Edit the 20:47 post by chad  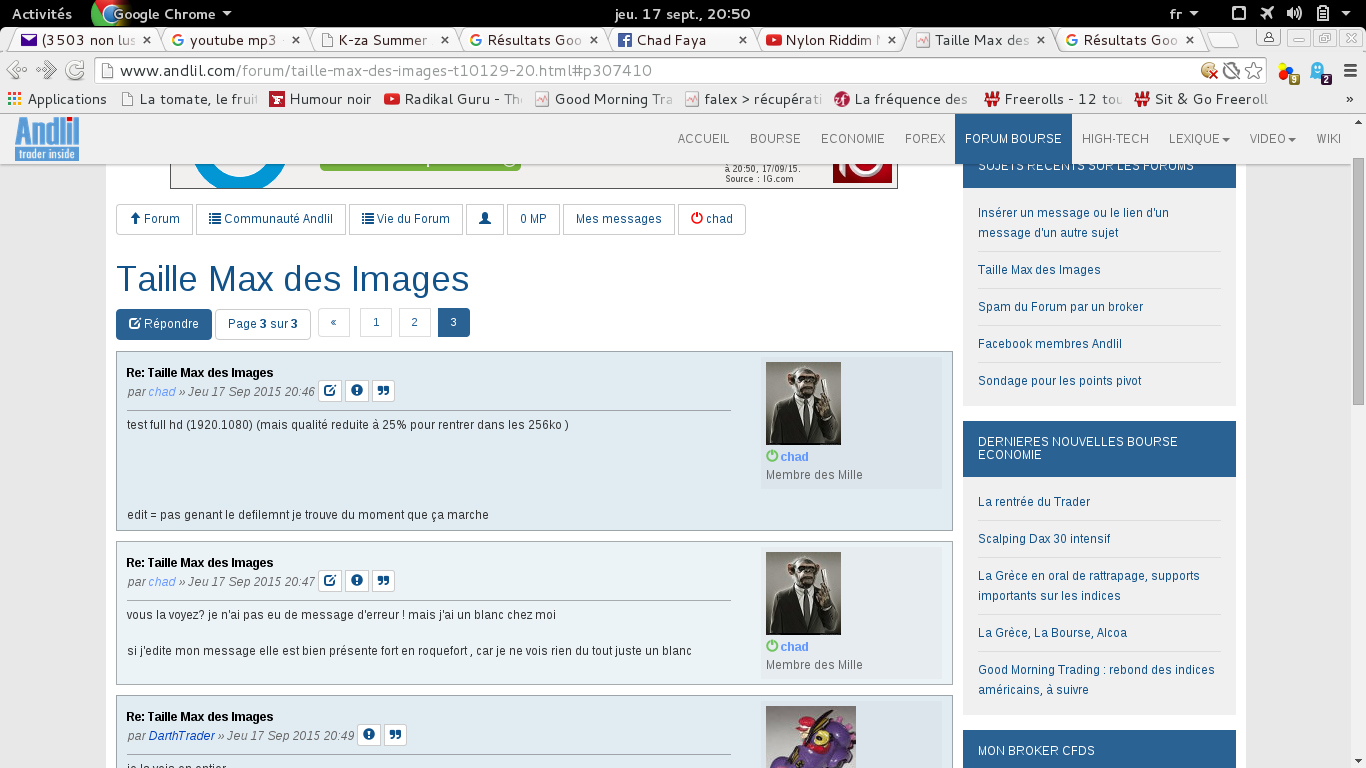pyautogui.click(x=330, y=581)
